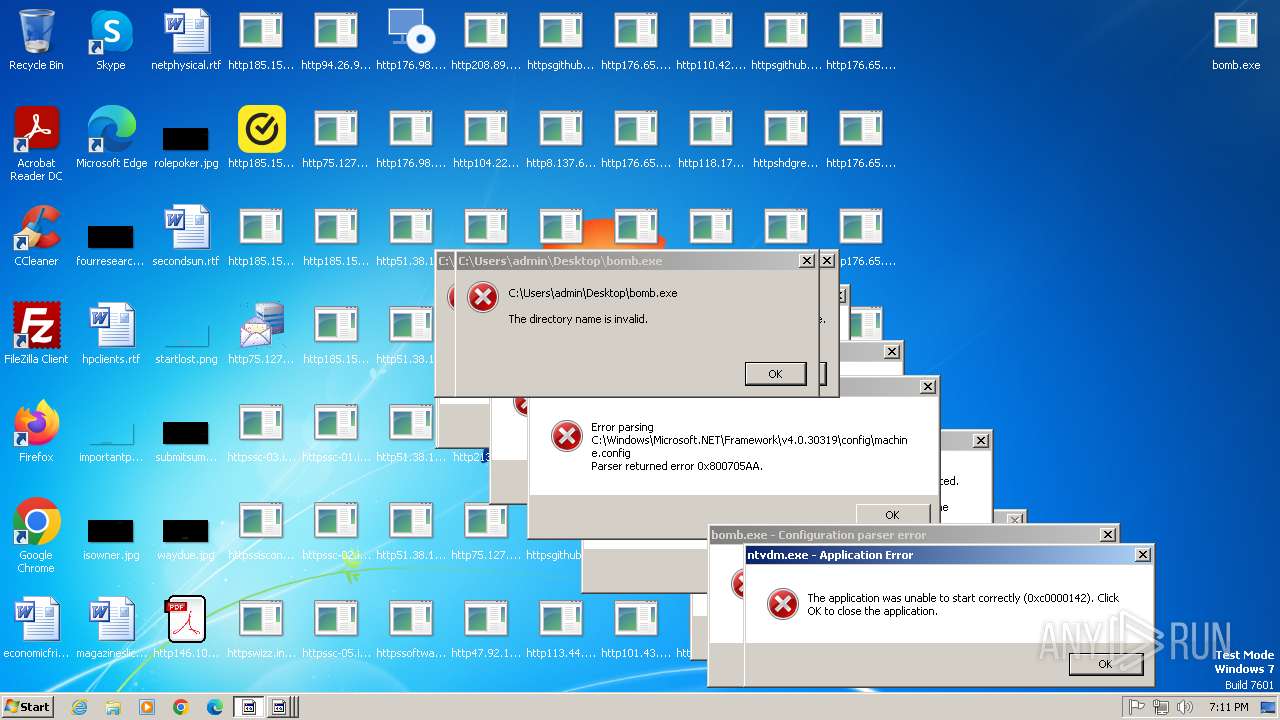
Task: Select the httpssc-01.l... file icon
Action: tap(336, 432)
